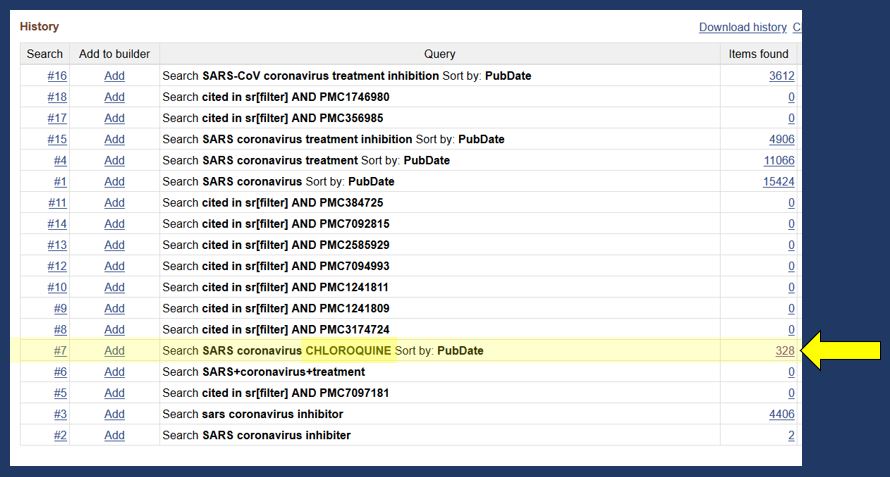The height and width of the screenshot is (477, 890).
Task: Add chloroquine search #7 to builder
Action: 114,351
